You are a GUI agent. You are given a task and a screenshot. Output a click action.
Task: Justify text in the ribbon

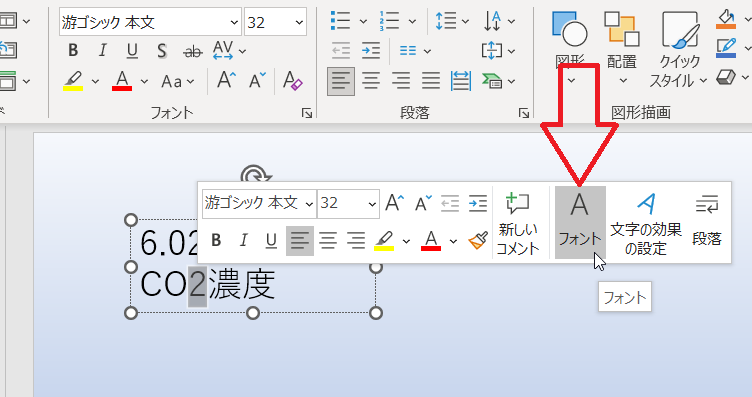[431, 81]
